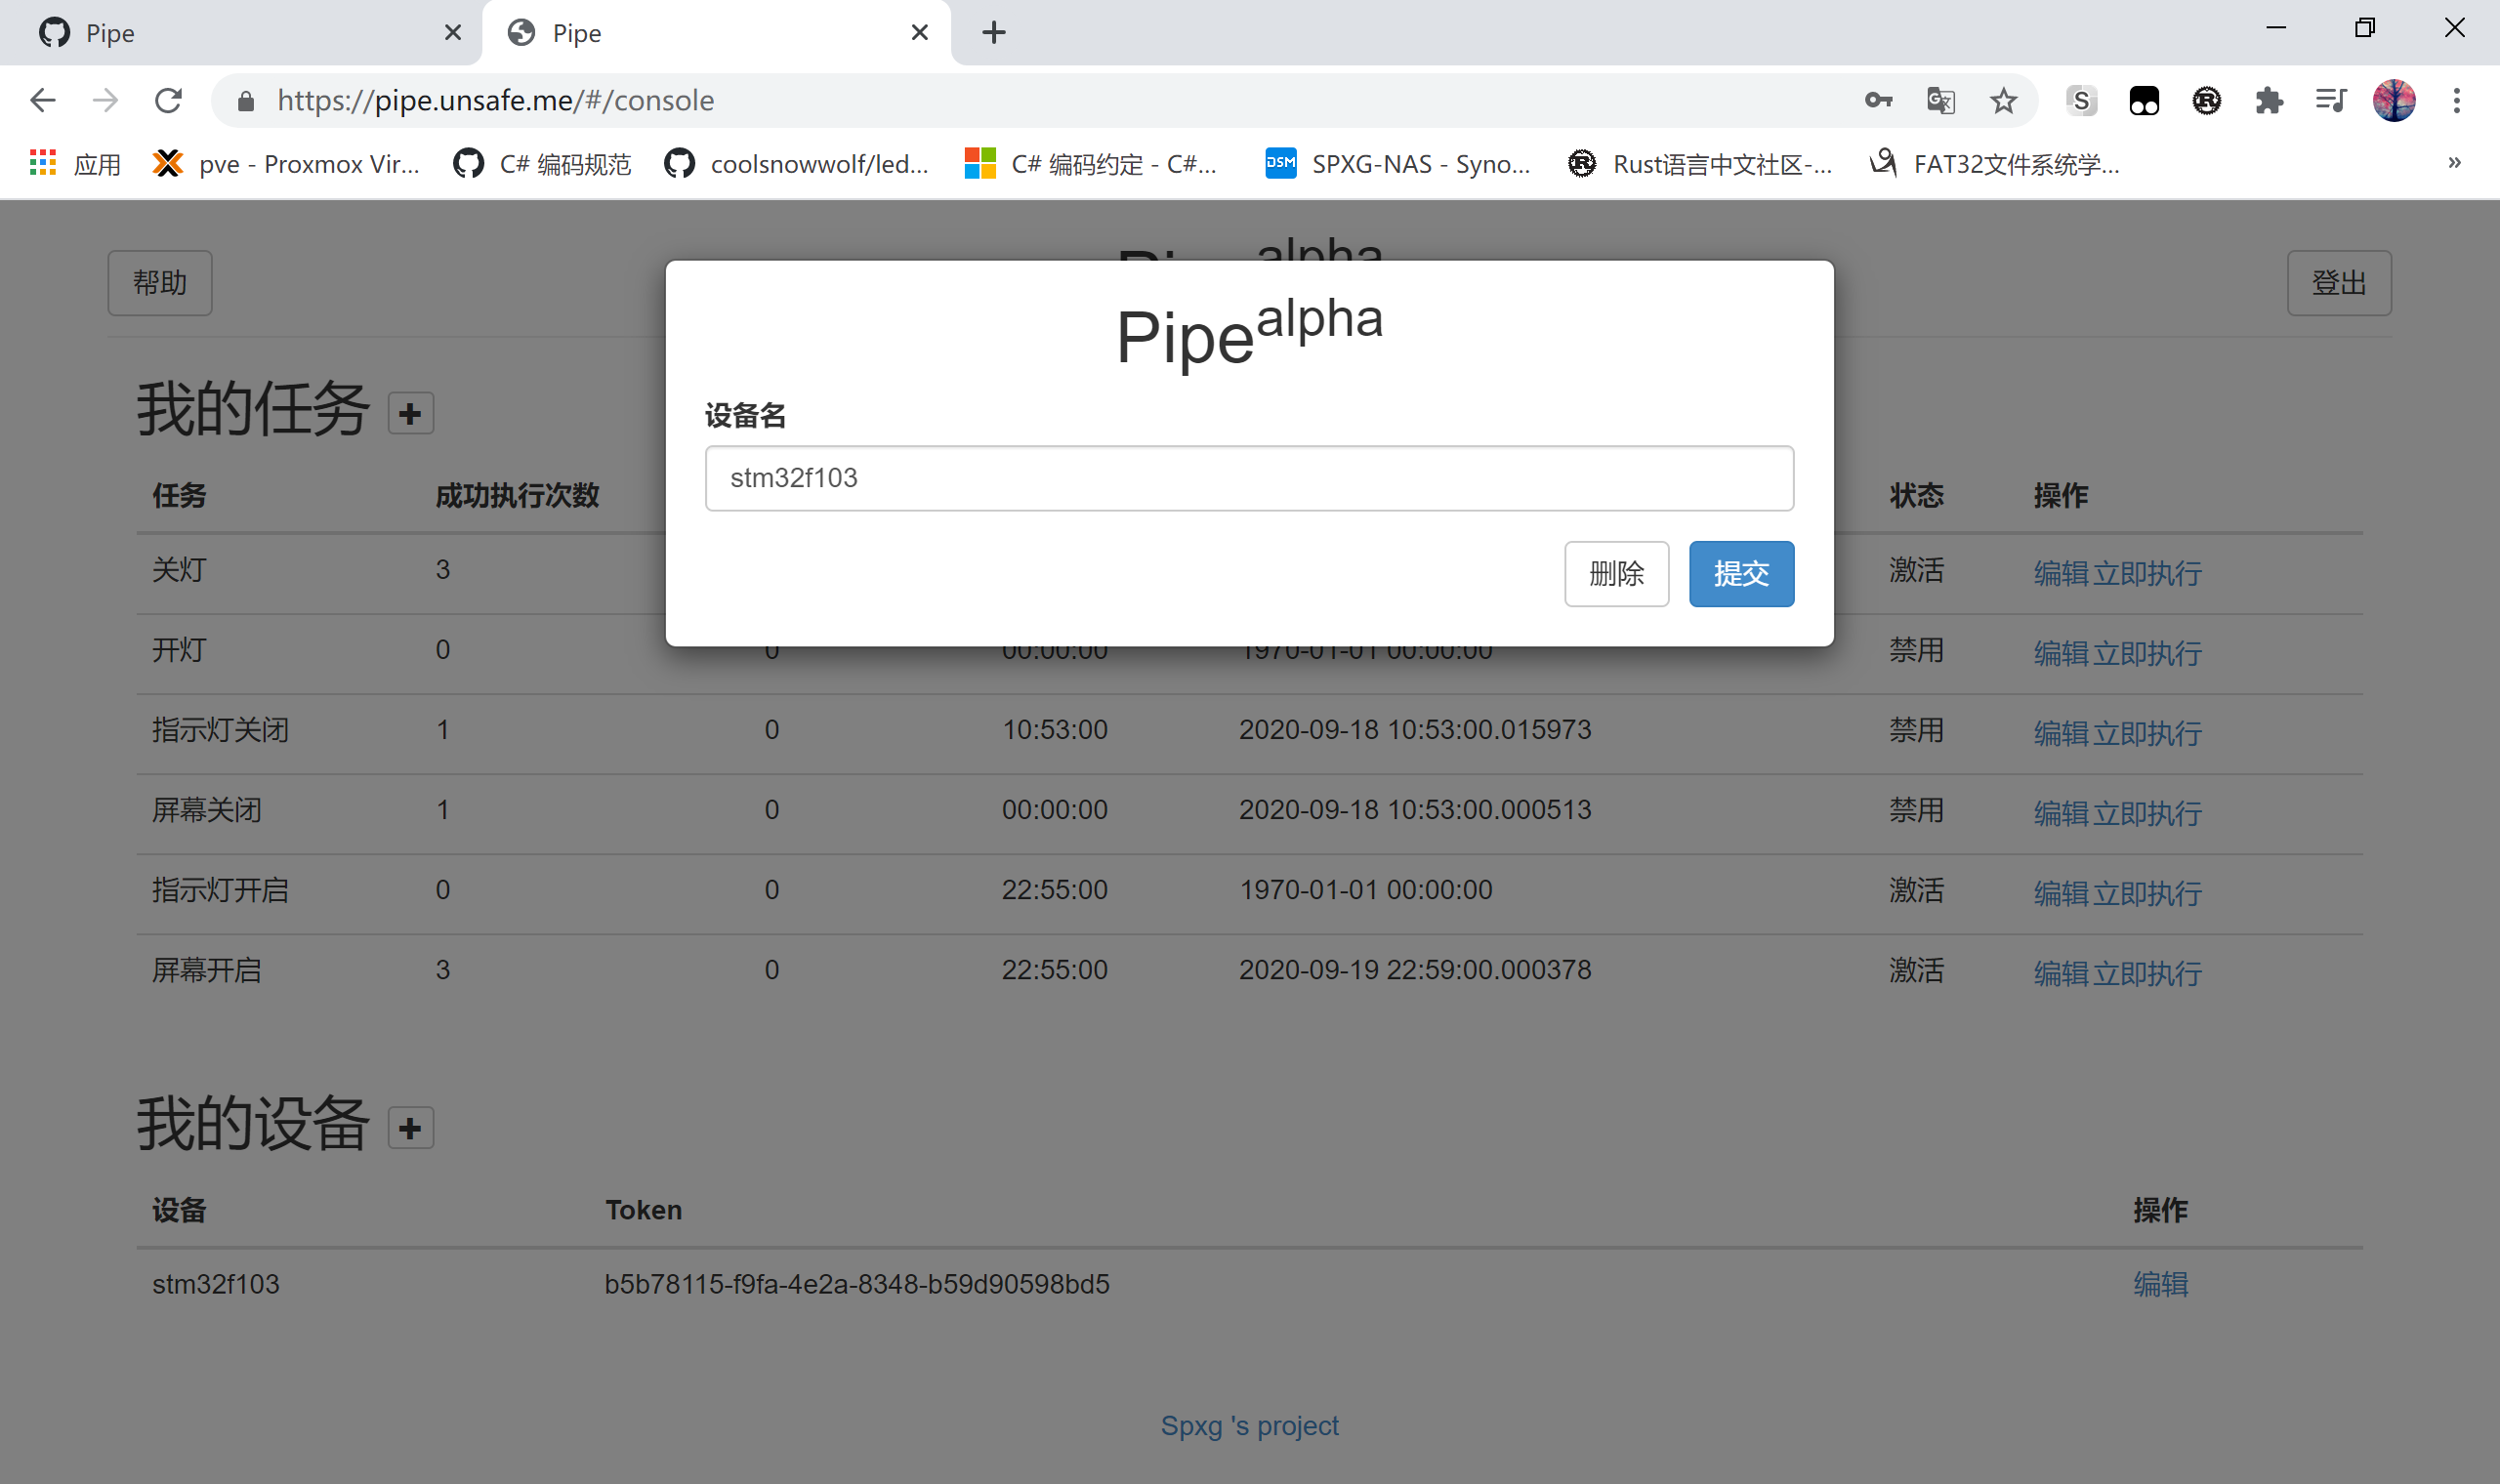The width and height of the screenshot is (2500, 1484).
Task: Open the media control playlist icon
Action: [x=2330, y=100]
